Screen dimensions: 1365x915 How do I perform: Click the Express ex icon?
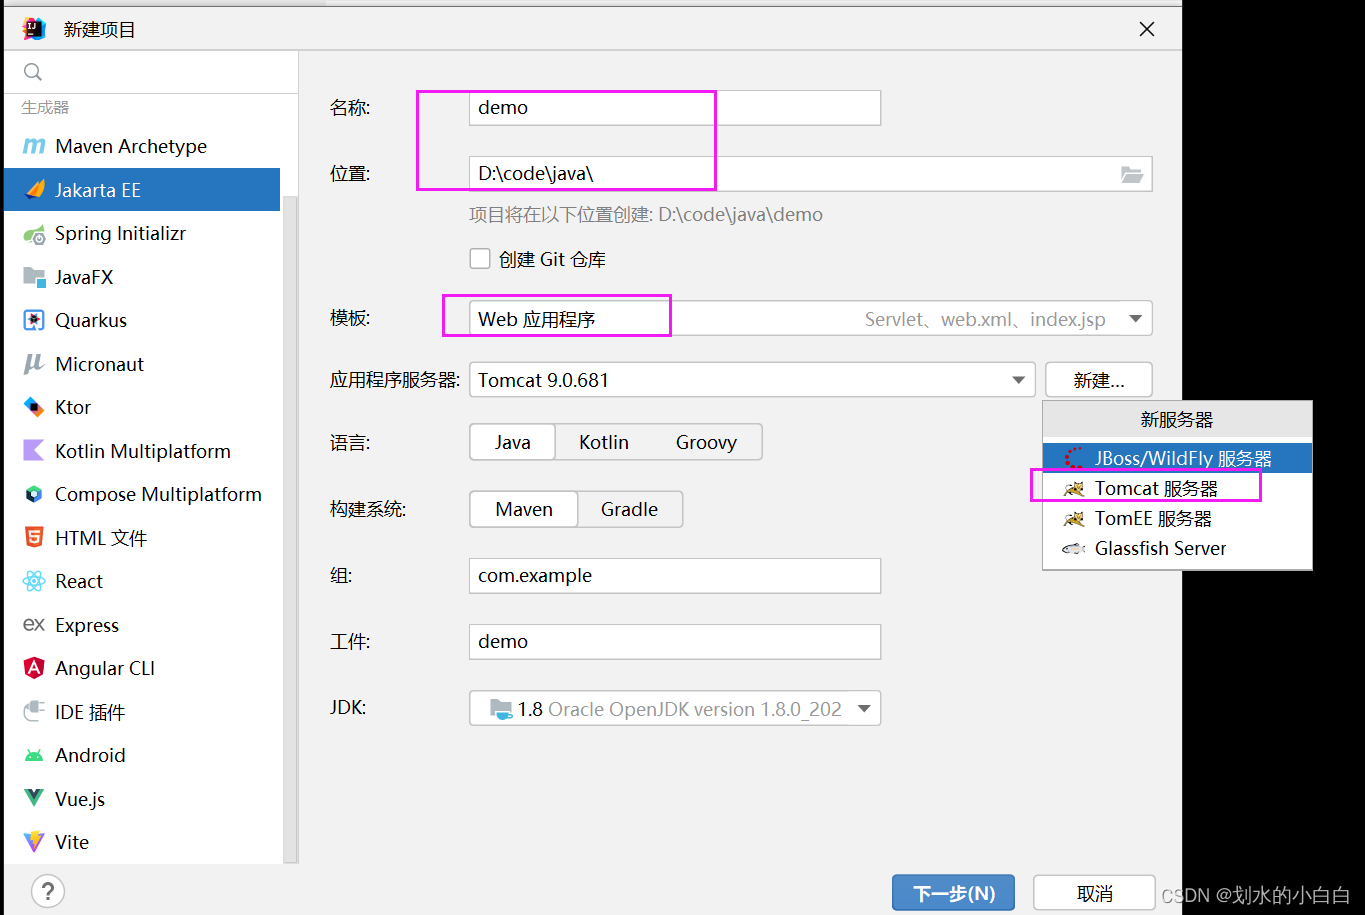coord(34,625)
